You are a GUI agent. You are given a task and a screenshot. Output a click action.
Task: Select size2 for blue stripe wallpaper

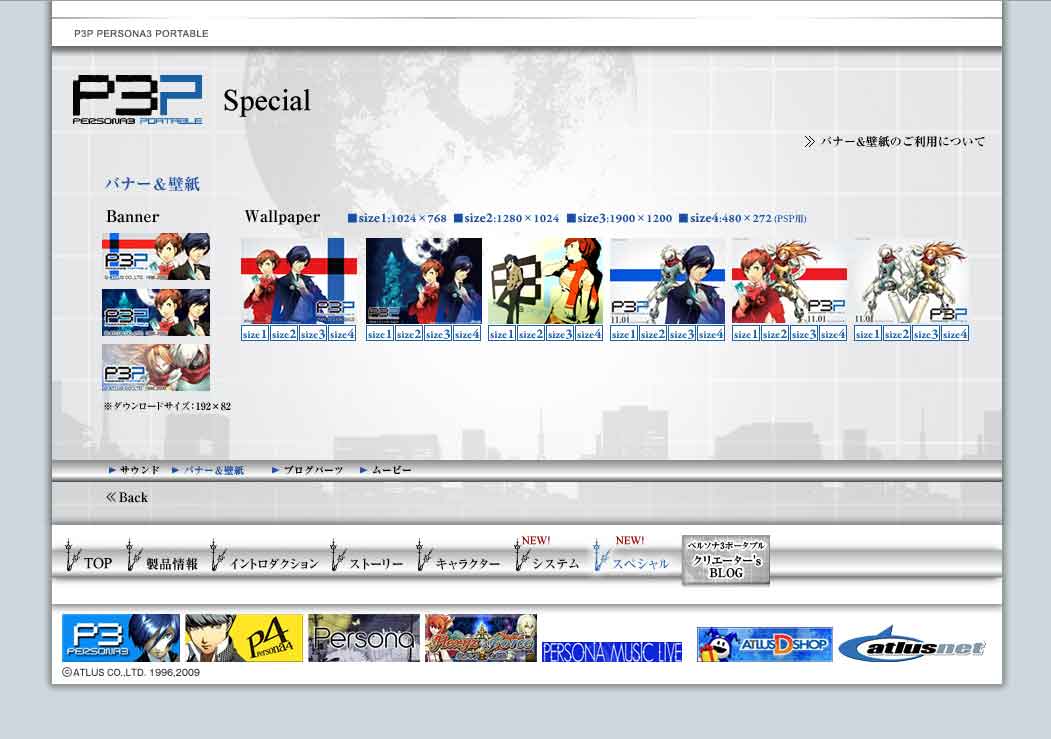point(652,334)
